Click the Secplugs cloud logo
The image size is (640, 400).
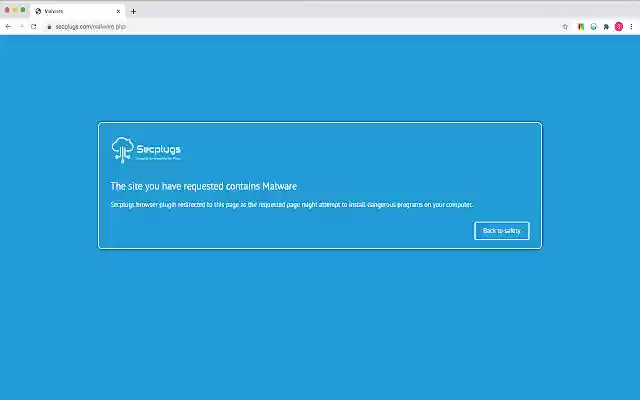146,150
